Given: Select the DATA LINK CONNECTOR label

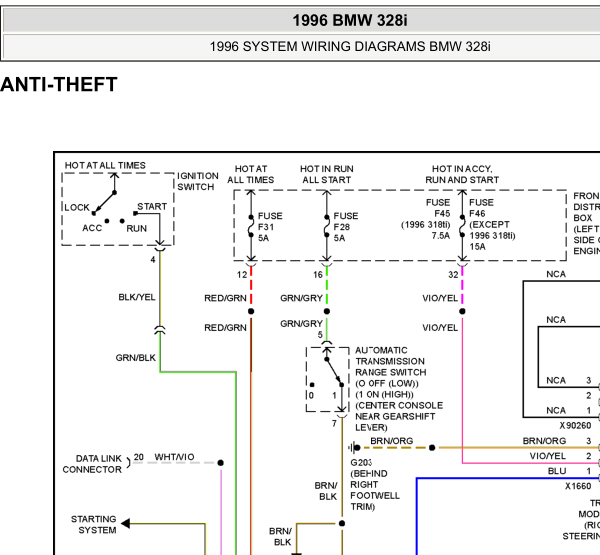Looking at the screenshot, I should click(92, 464).
